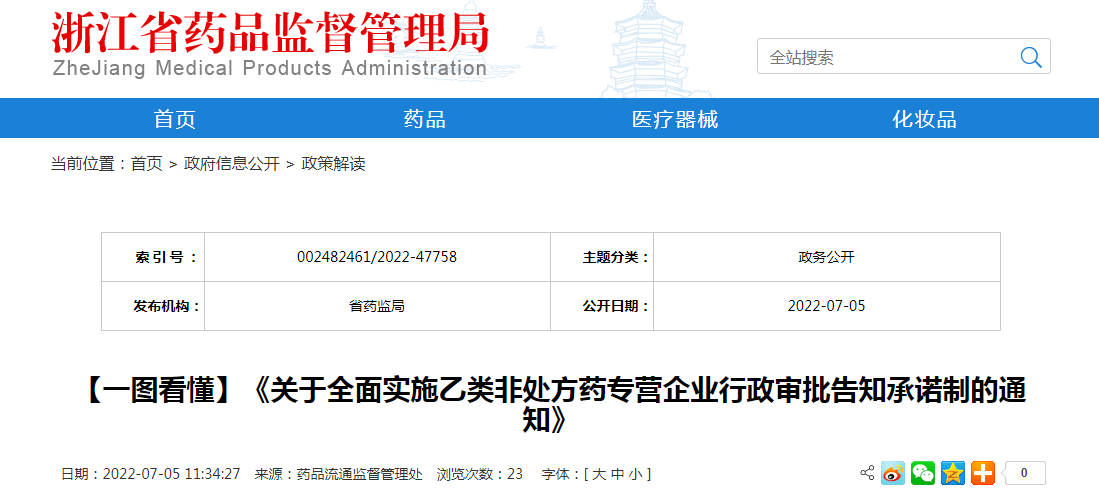This screenshot has height=493, width=1099.
Task: Open the 药品 navigation item
Action: tap(425, 119)
